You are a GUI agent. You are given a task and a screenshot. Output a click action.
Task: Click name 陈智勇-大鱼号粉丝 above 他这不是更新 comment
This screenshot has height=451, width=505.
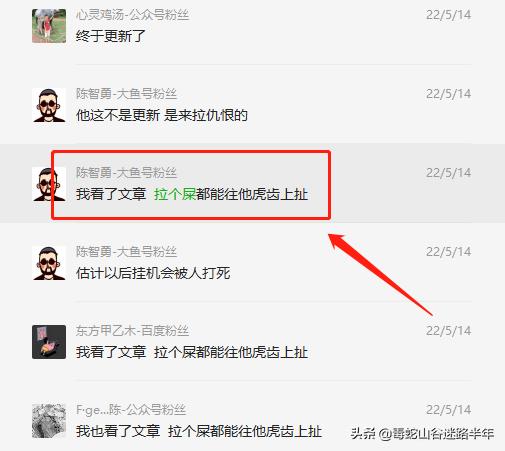pyautogui.click(x=126, y=94)
